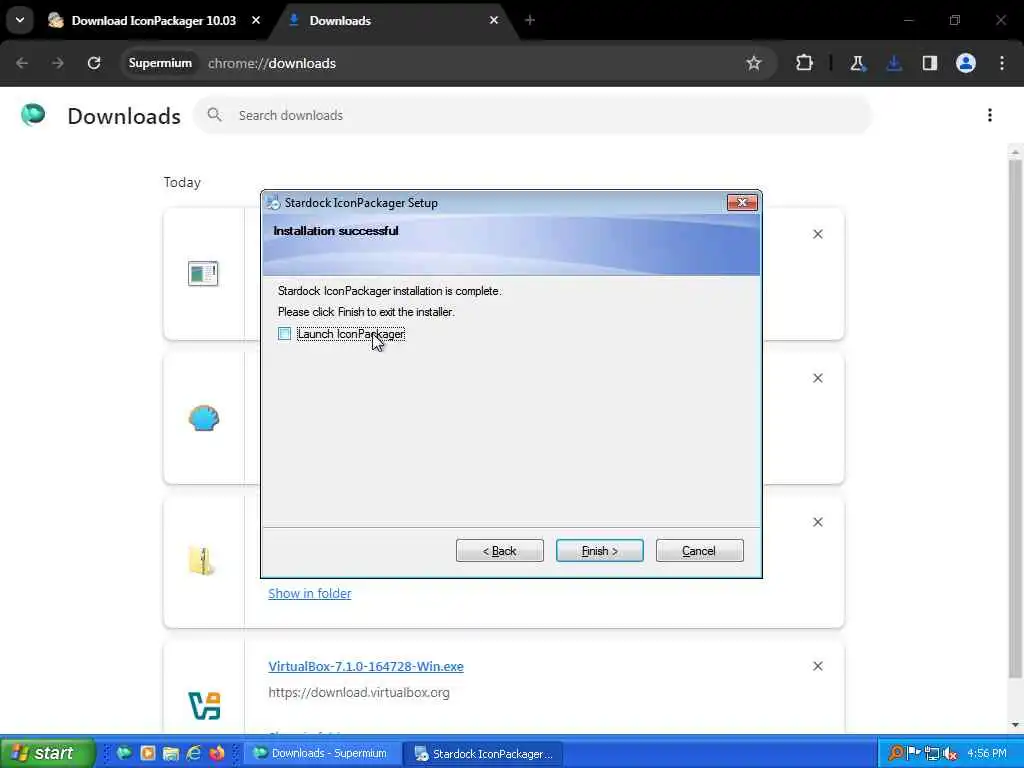Click the zip folder file icon
1024x768 pixels.
(x=202, y=561)
